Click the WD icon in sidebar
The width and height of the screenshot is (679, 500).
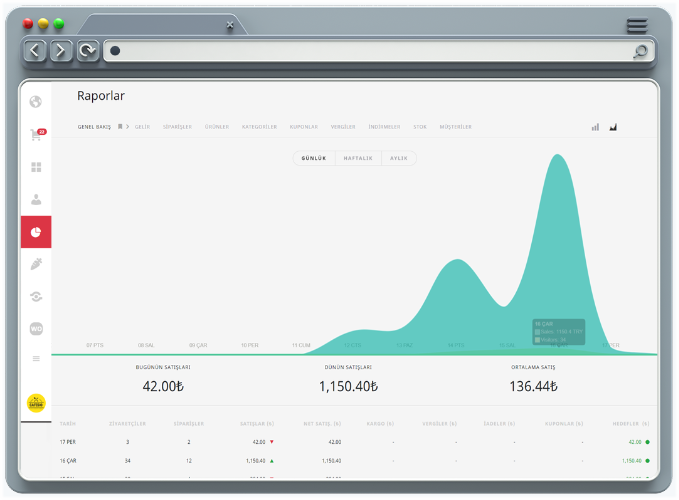click(36, 329)
